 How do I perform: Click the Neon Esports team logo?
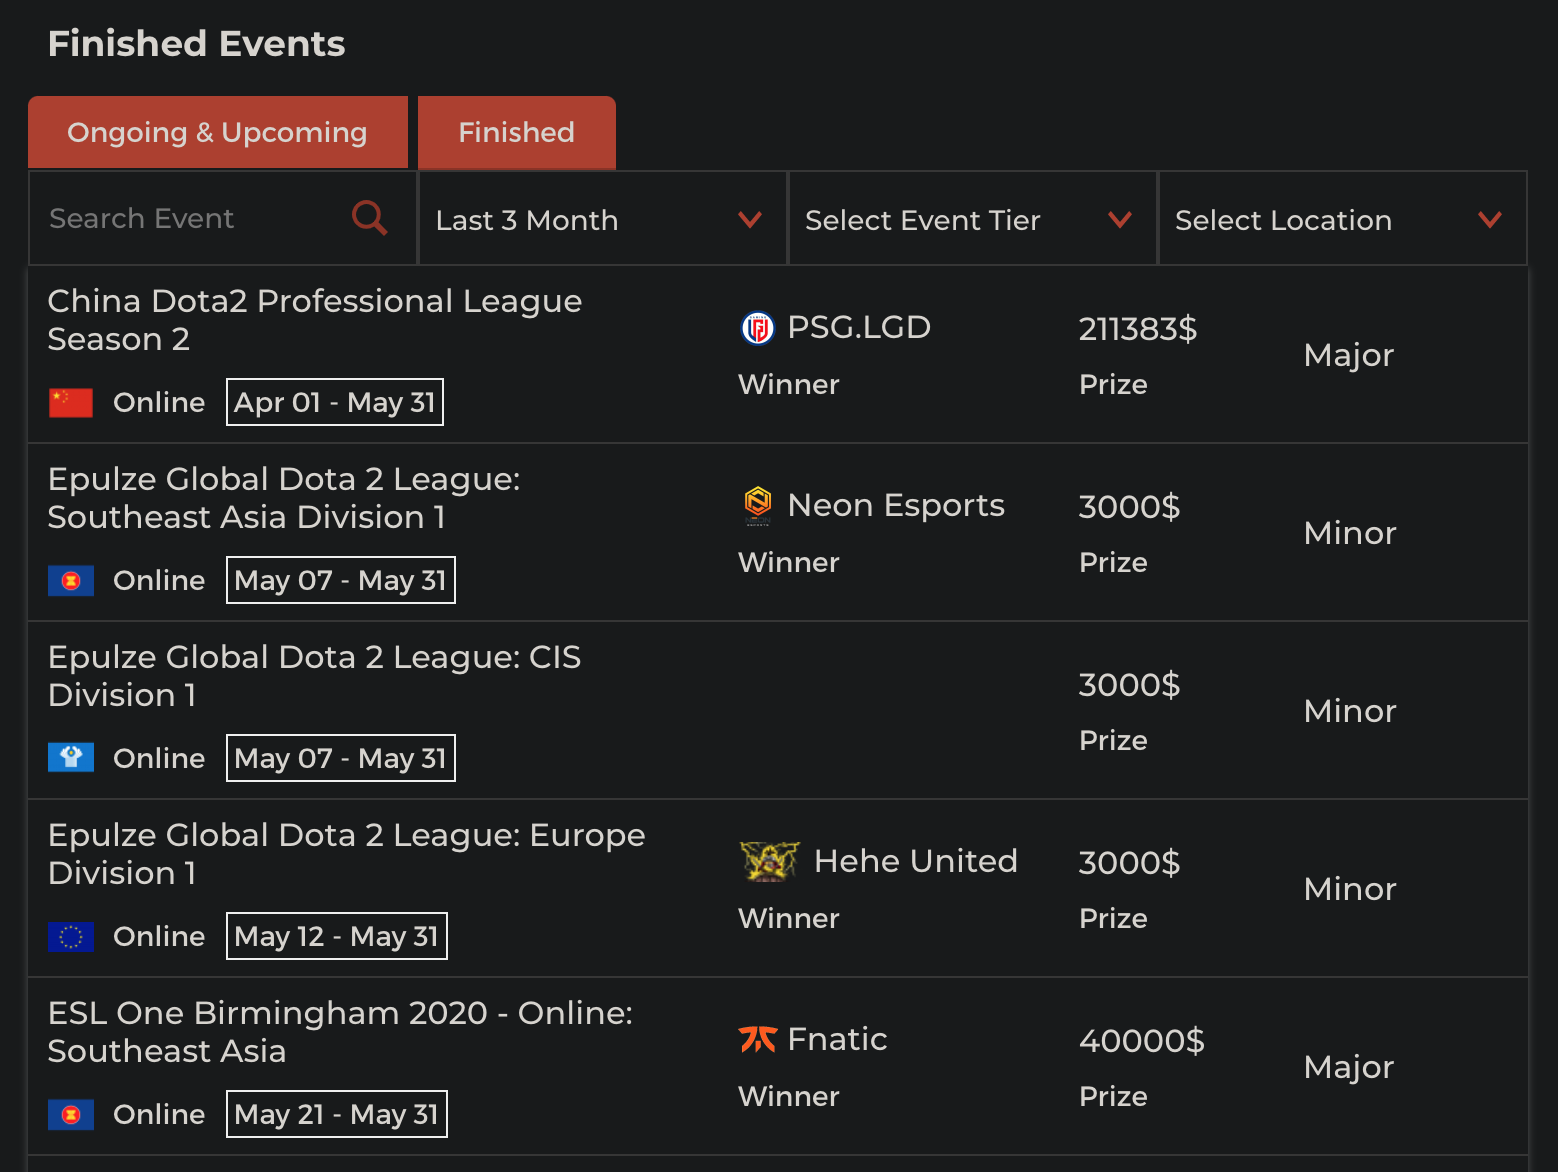click(757, 505)
